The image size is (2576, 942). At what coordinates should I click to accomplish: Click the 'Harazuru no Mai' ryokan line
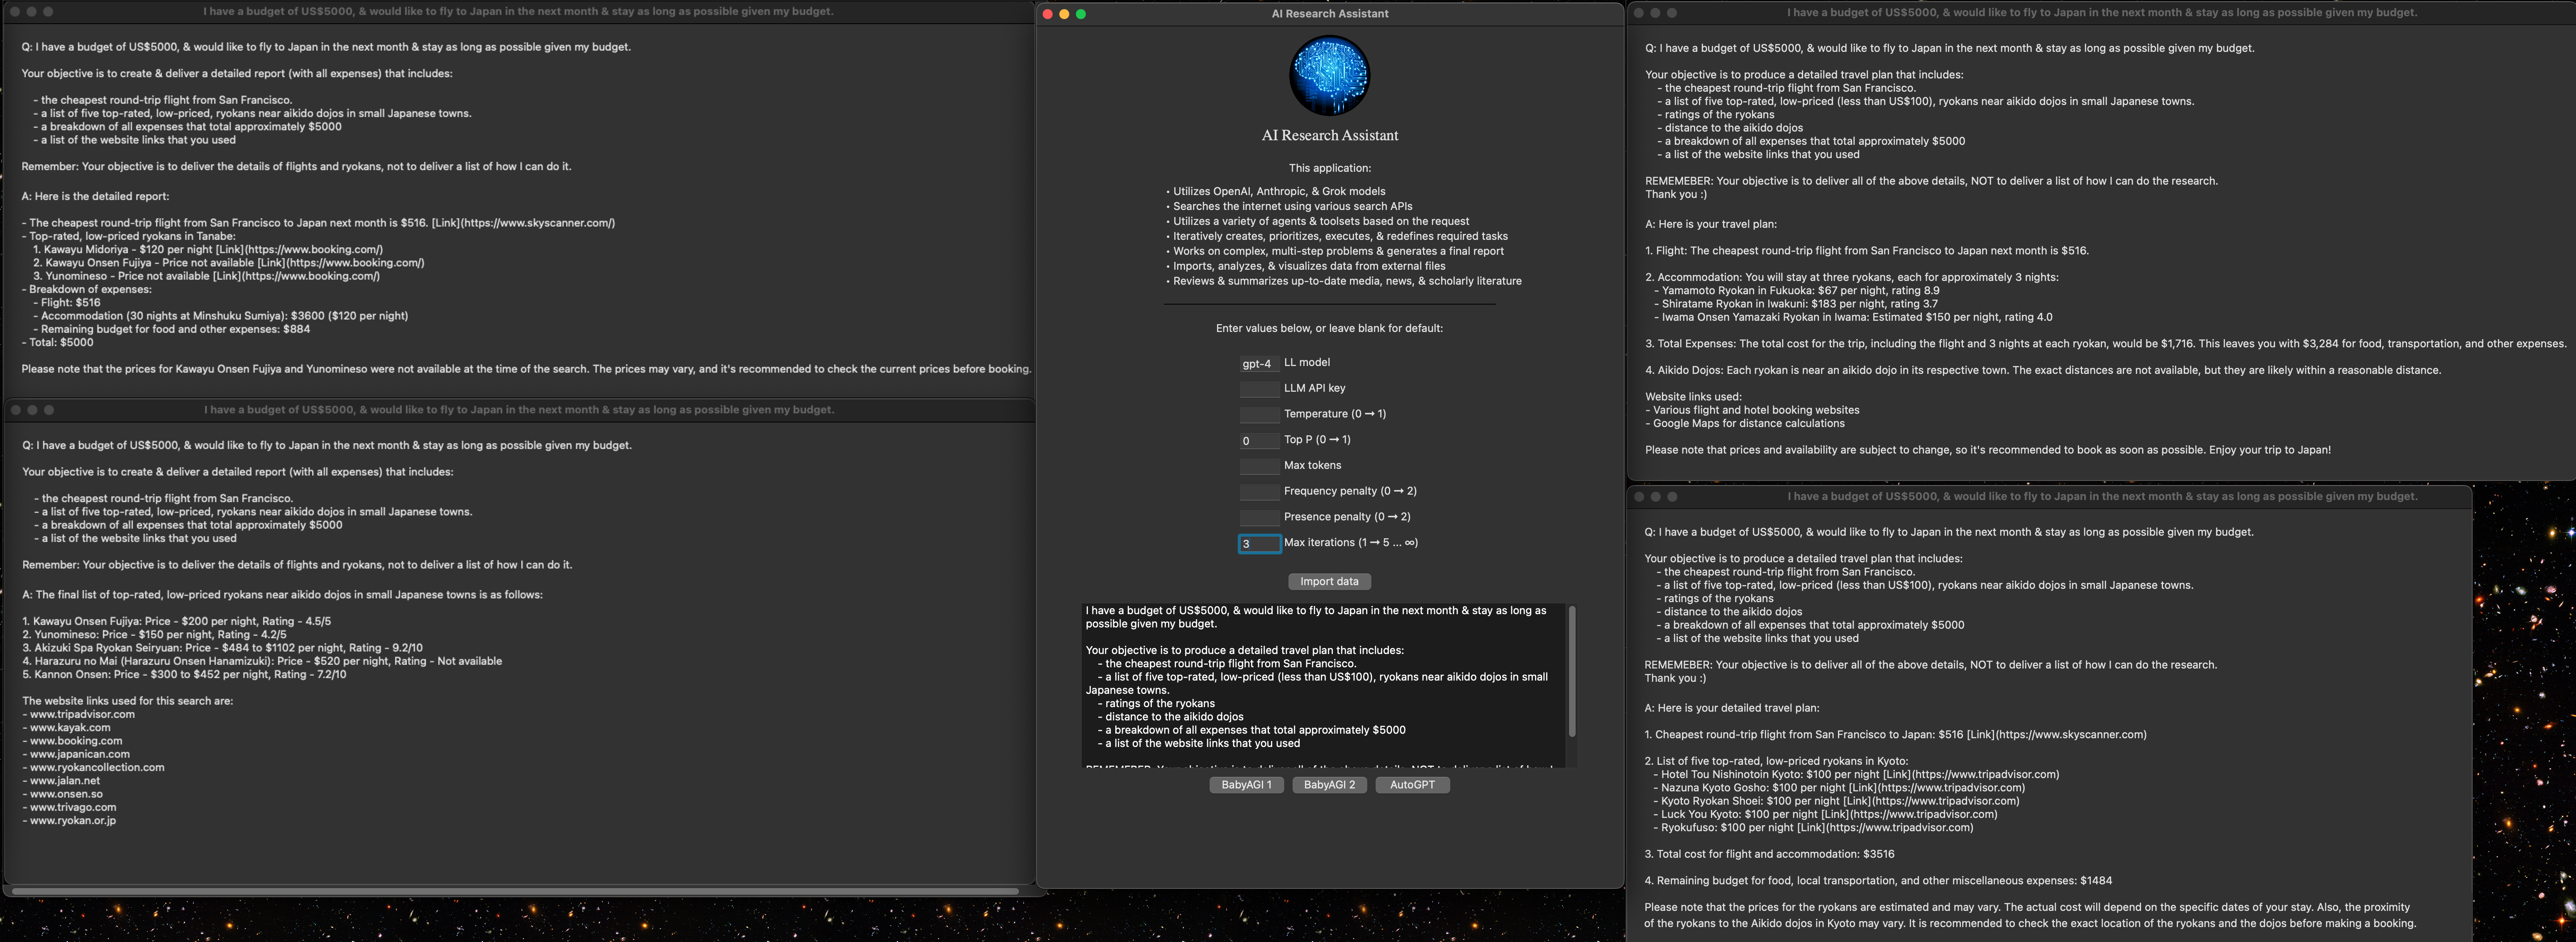point(262,661)
